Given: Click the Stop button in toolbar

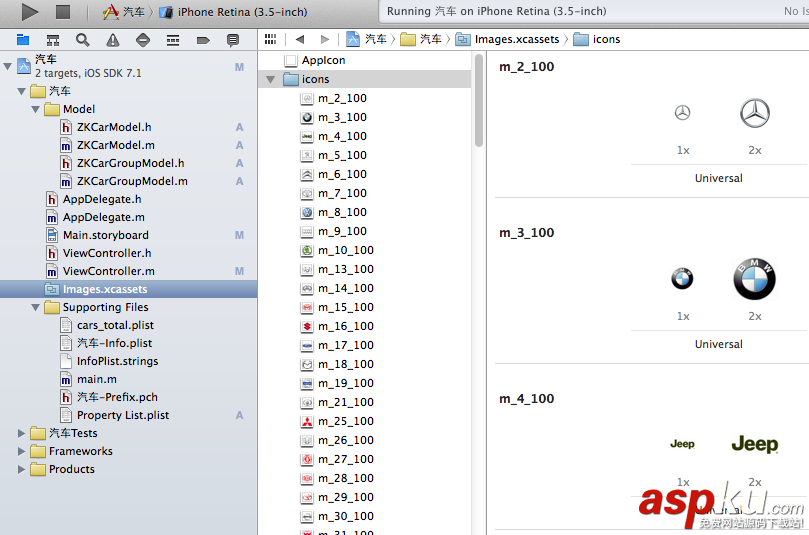Looking at the screenshot, I should coord(63,12).
